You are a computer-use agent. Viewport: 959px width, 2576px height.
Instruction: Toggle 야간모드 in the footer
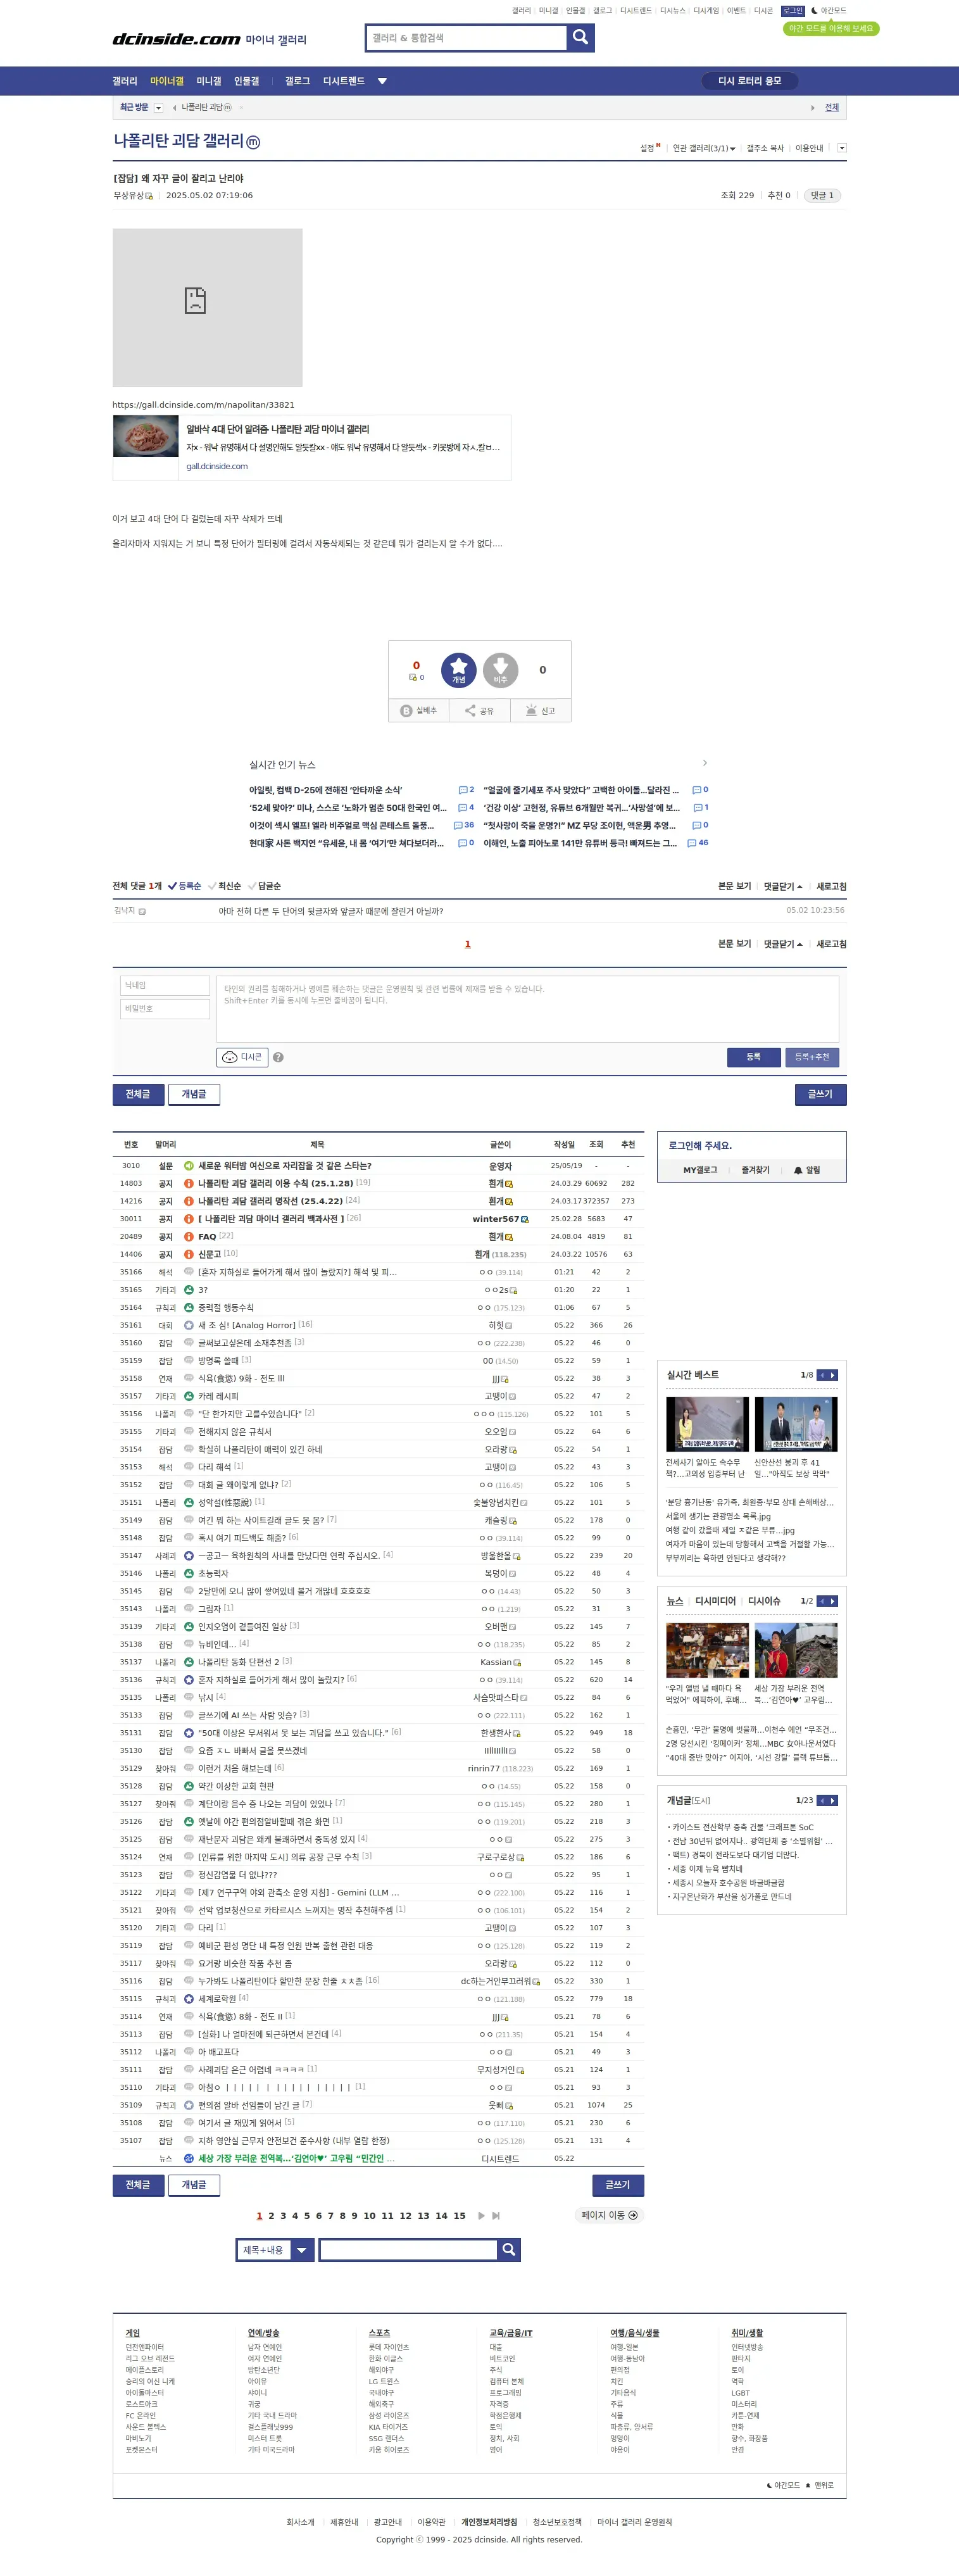783,2485
